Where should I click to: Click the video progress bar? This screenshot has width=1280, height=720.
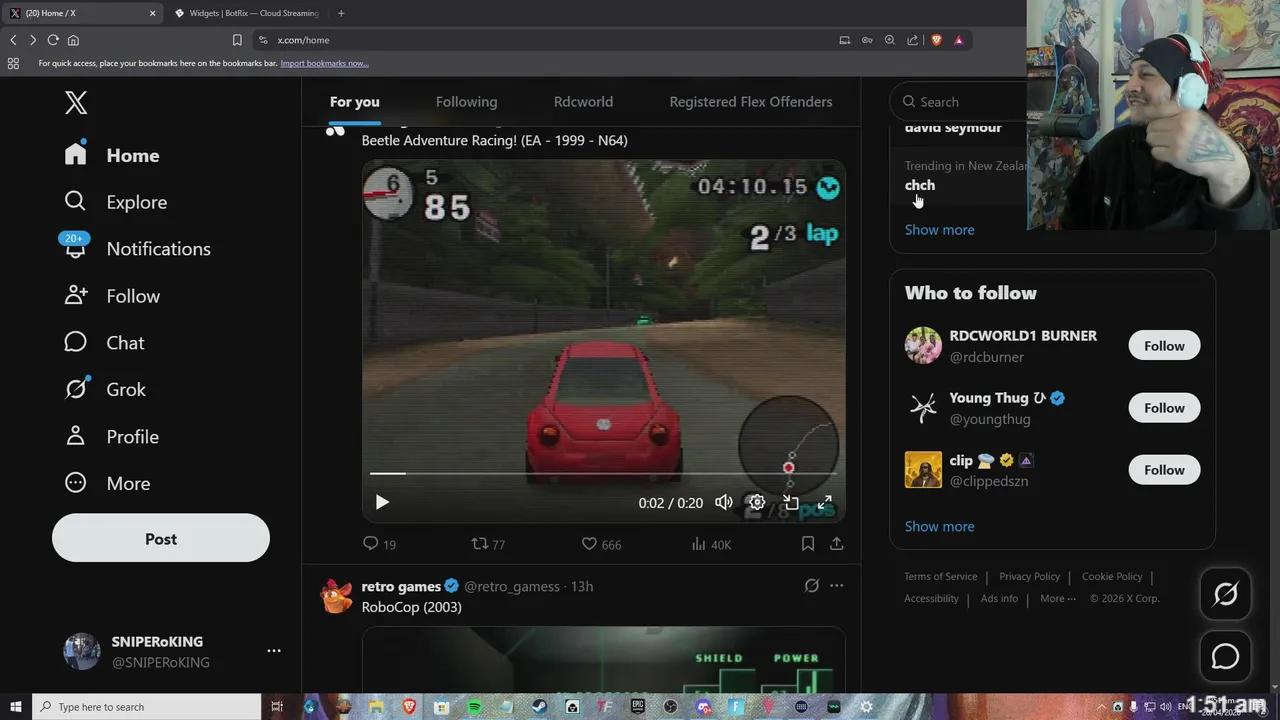point(603,474)
